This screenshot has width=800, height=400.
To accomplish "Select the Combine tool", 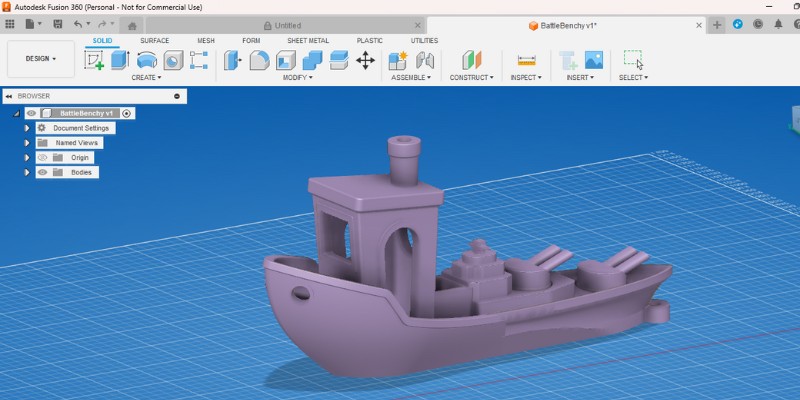I will 312,60.
